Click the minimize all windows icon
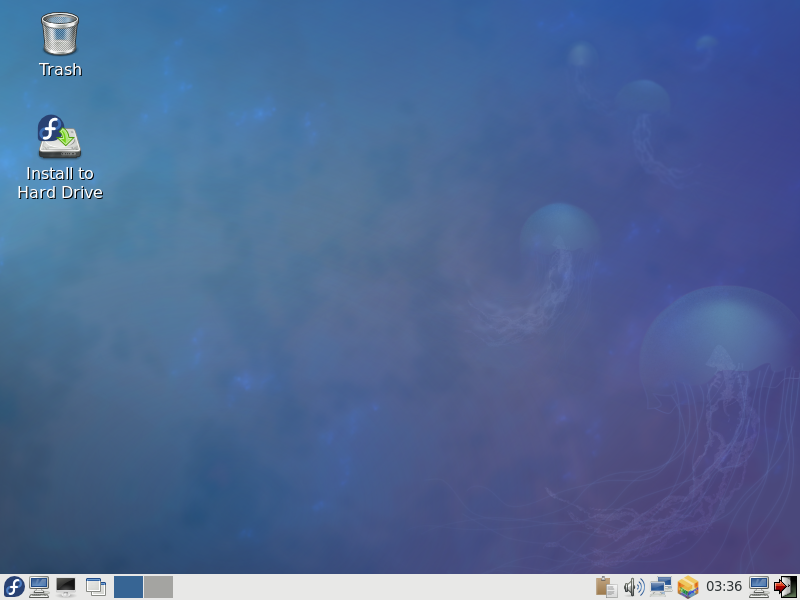The image size is (800, 600). click(96, 587)
